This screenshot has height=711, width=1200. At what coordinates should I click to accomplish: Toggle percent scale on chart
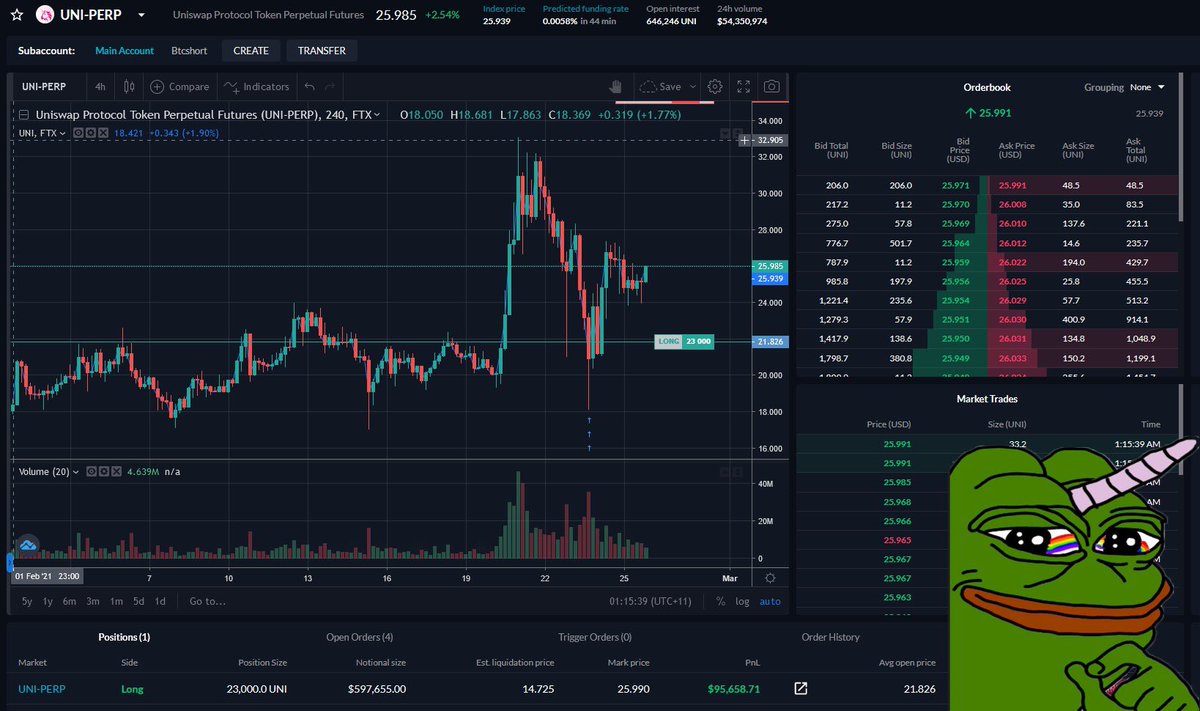[721, 601]
